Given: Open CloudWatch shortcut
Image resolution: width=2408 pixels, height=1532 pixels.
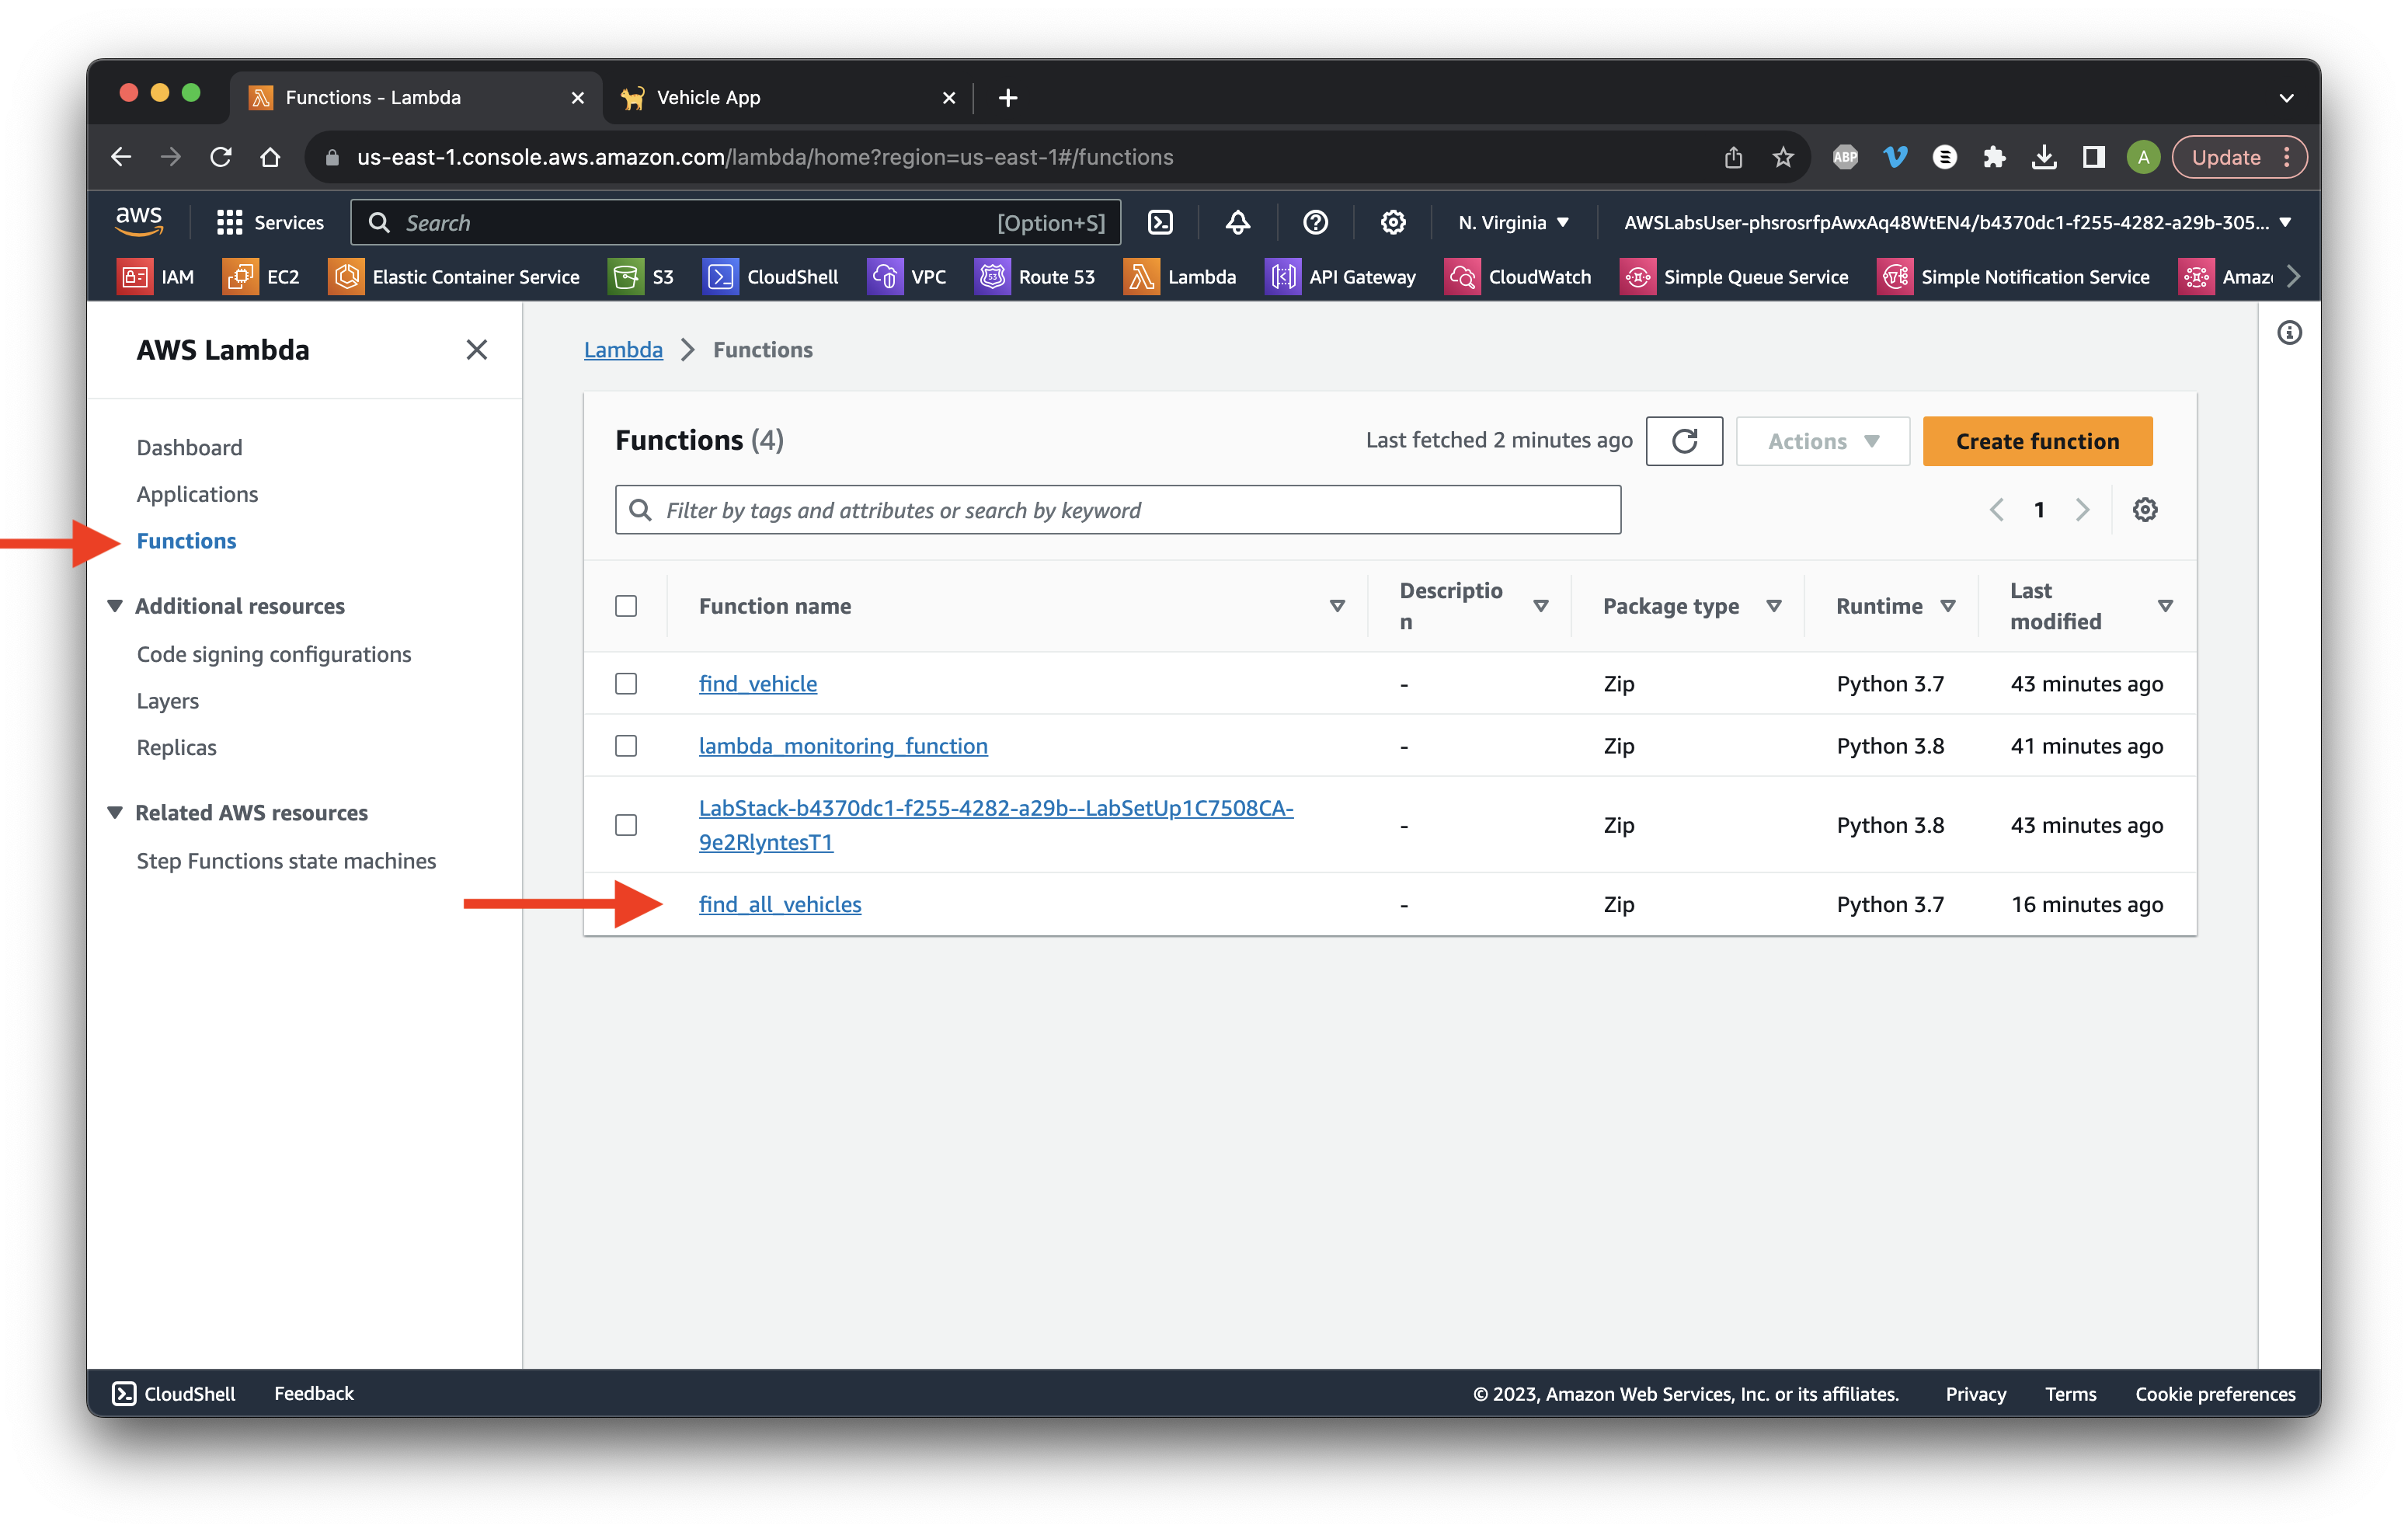Looking at the screenshot, I should tap(1518, 277).
